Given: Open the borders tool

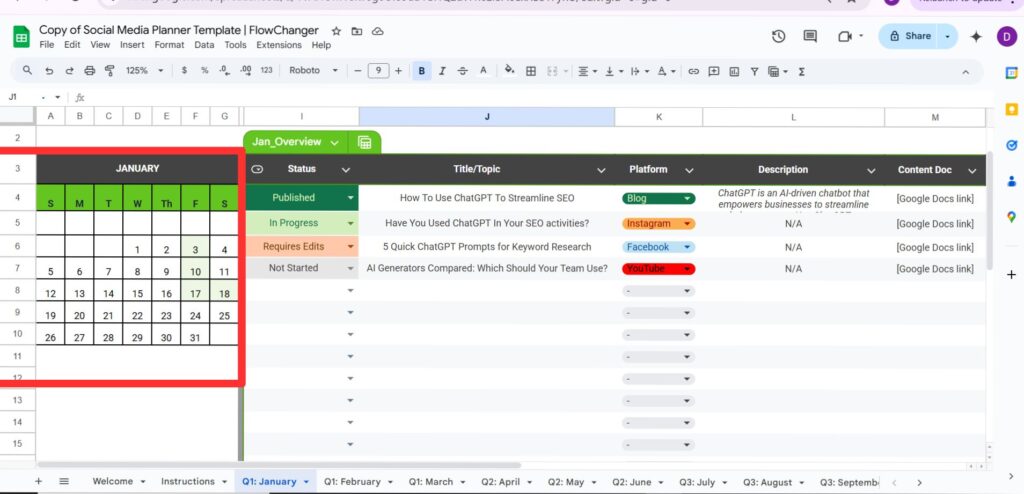Looking at the screenshot, I should 531,71.
